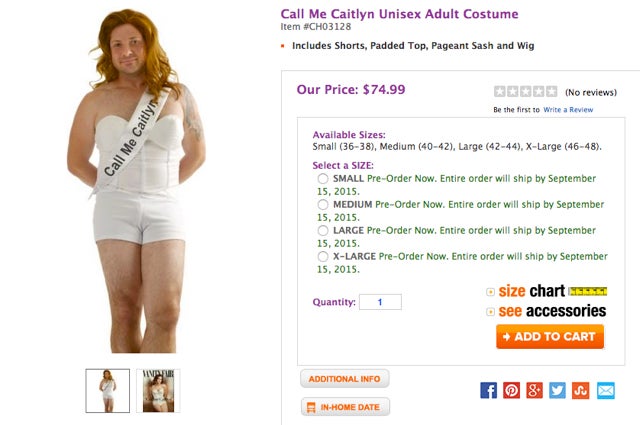Add the costume to cart

[550, 337]
